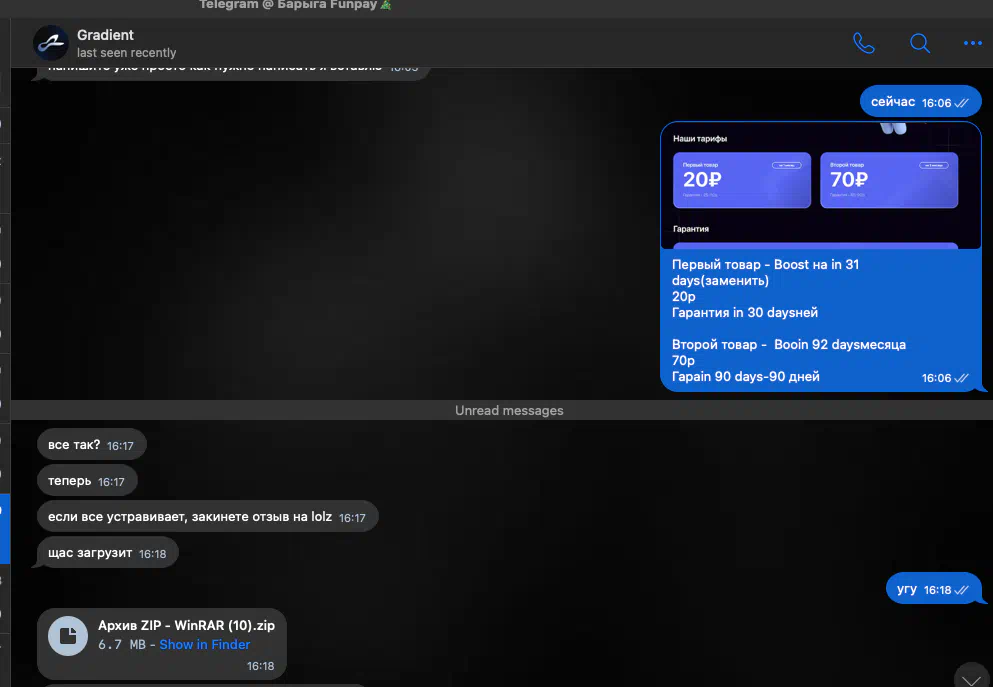Click the Unread messages divider bar

(x=508, y=410)
